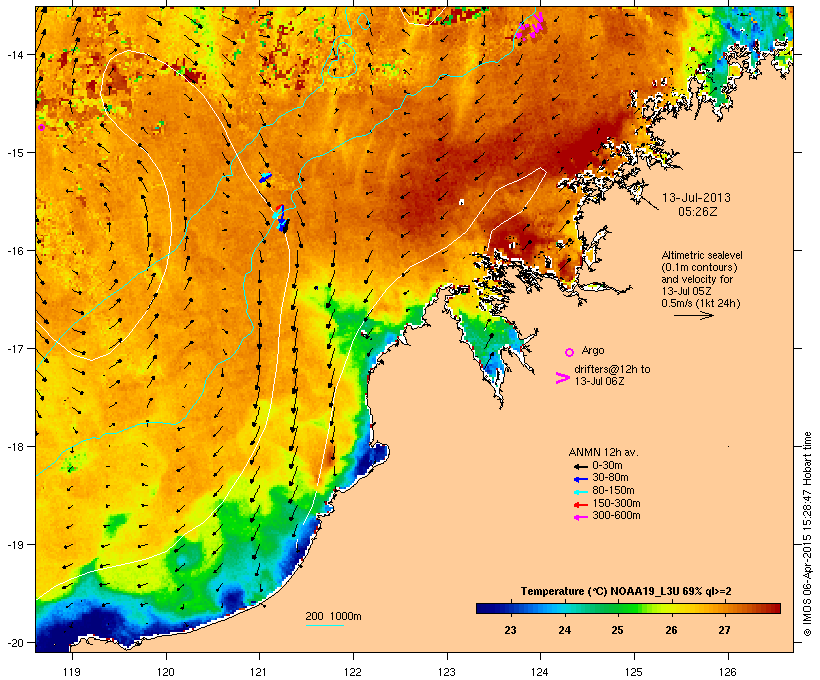Click the 80-150m depth label
This screenshot has width=820, height=680.
(613, 491)
